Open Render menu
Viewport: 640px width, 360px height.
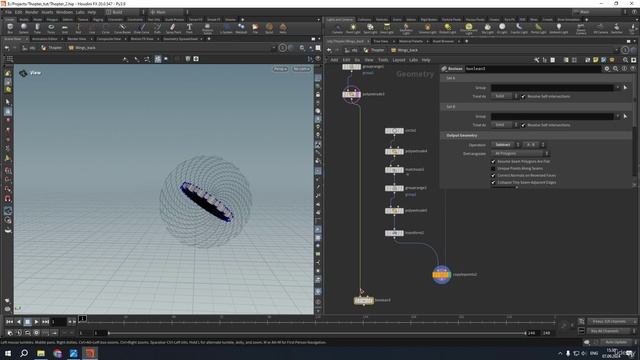[31, 12]
